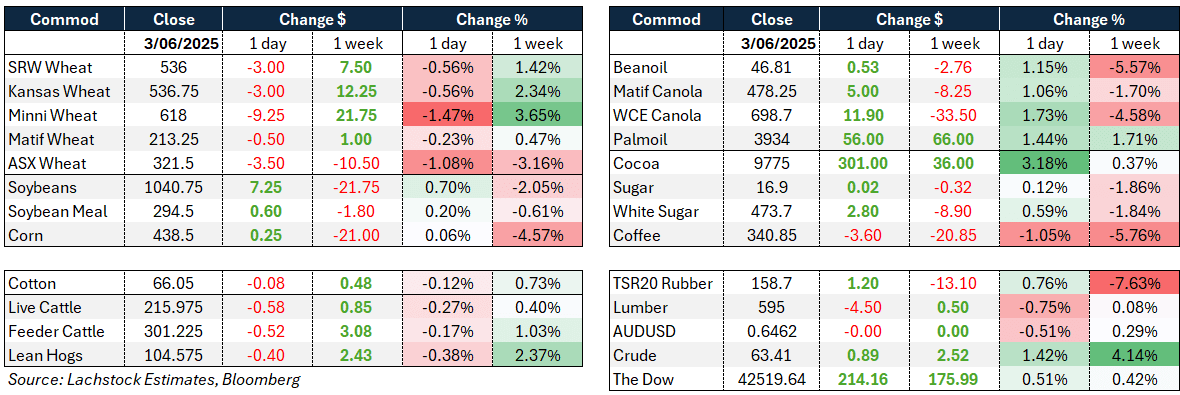This screenshot has height=395, width=1180.
Task: Click the Feeder Cattle 1 week 3.08 value
Action: pos(357,331)
